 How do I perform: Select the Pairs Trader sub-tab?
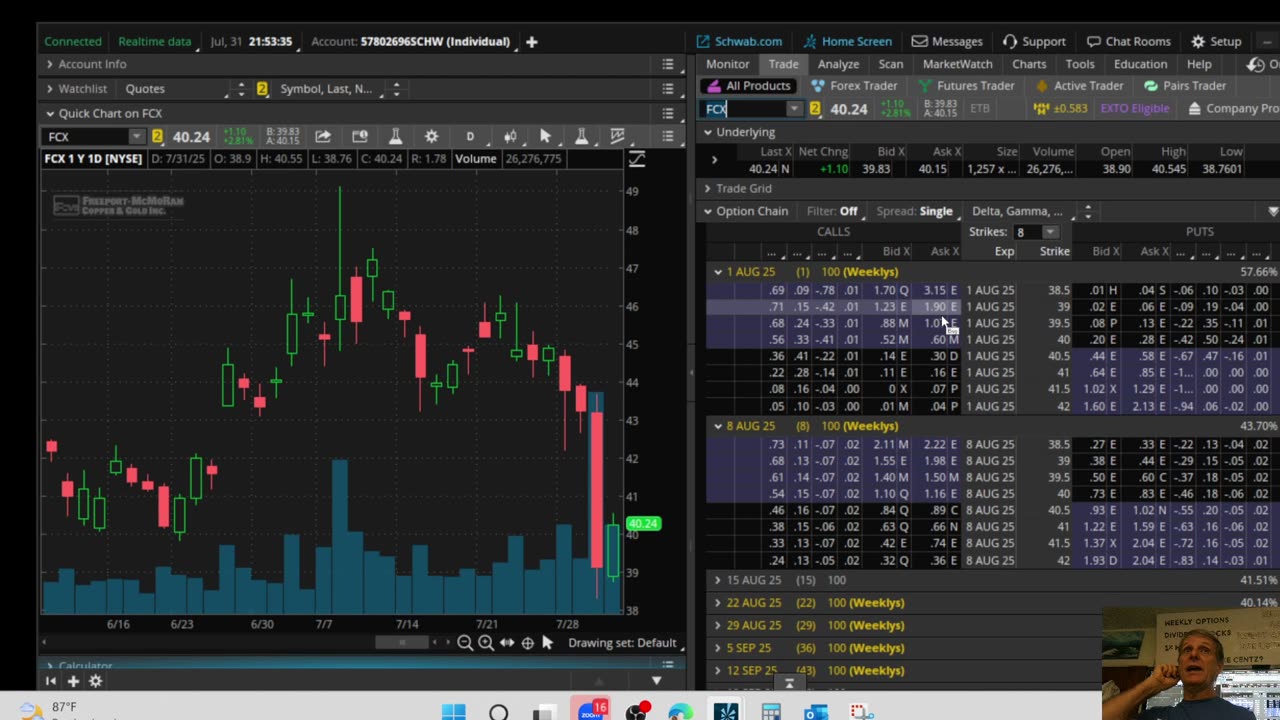click(x=1185, y=86)
